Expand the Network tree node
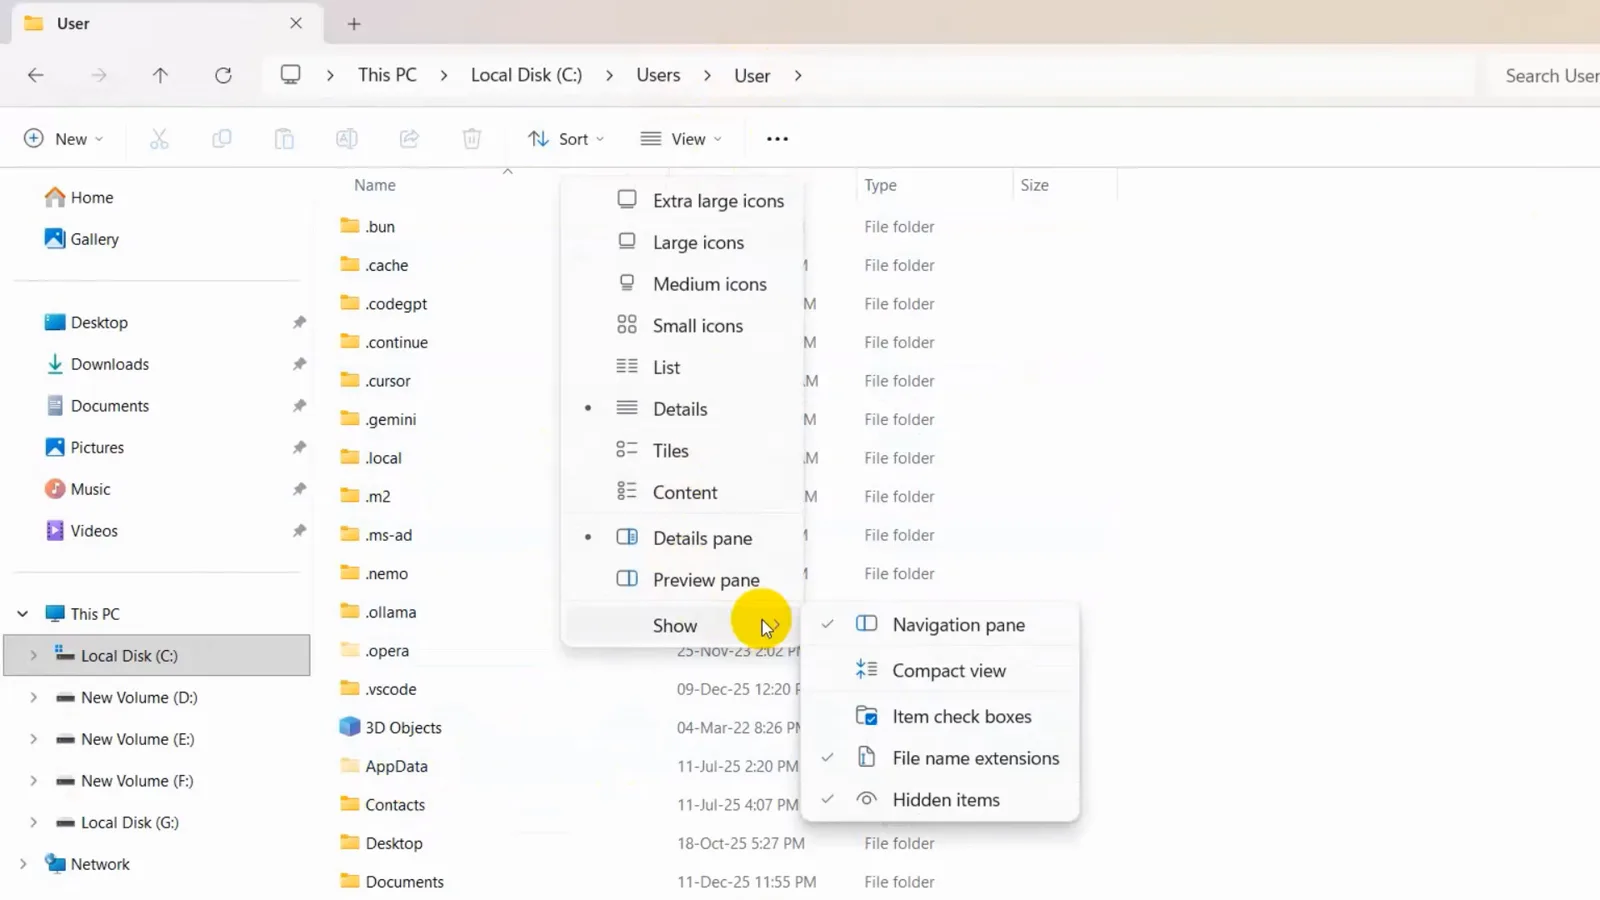Image resolution: width=1600 pixels, height=900 pixels. click(x=23, y=864)
